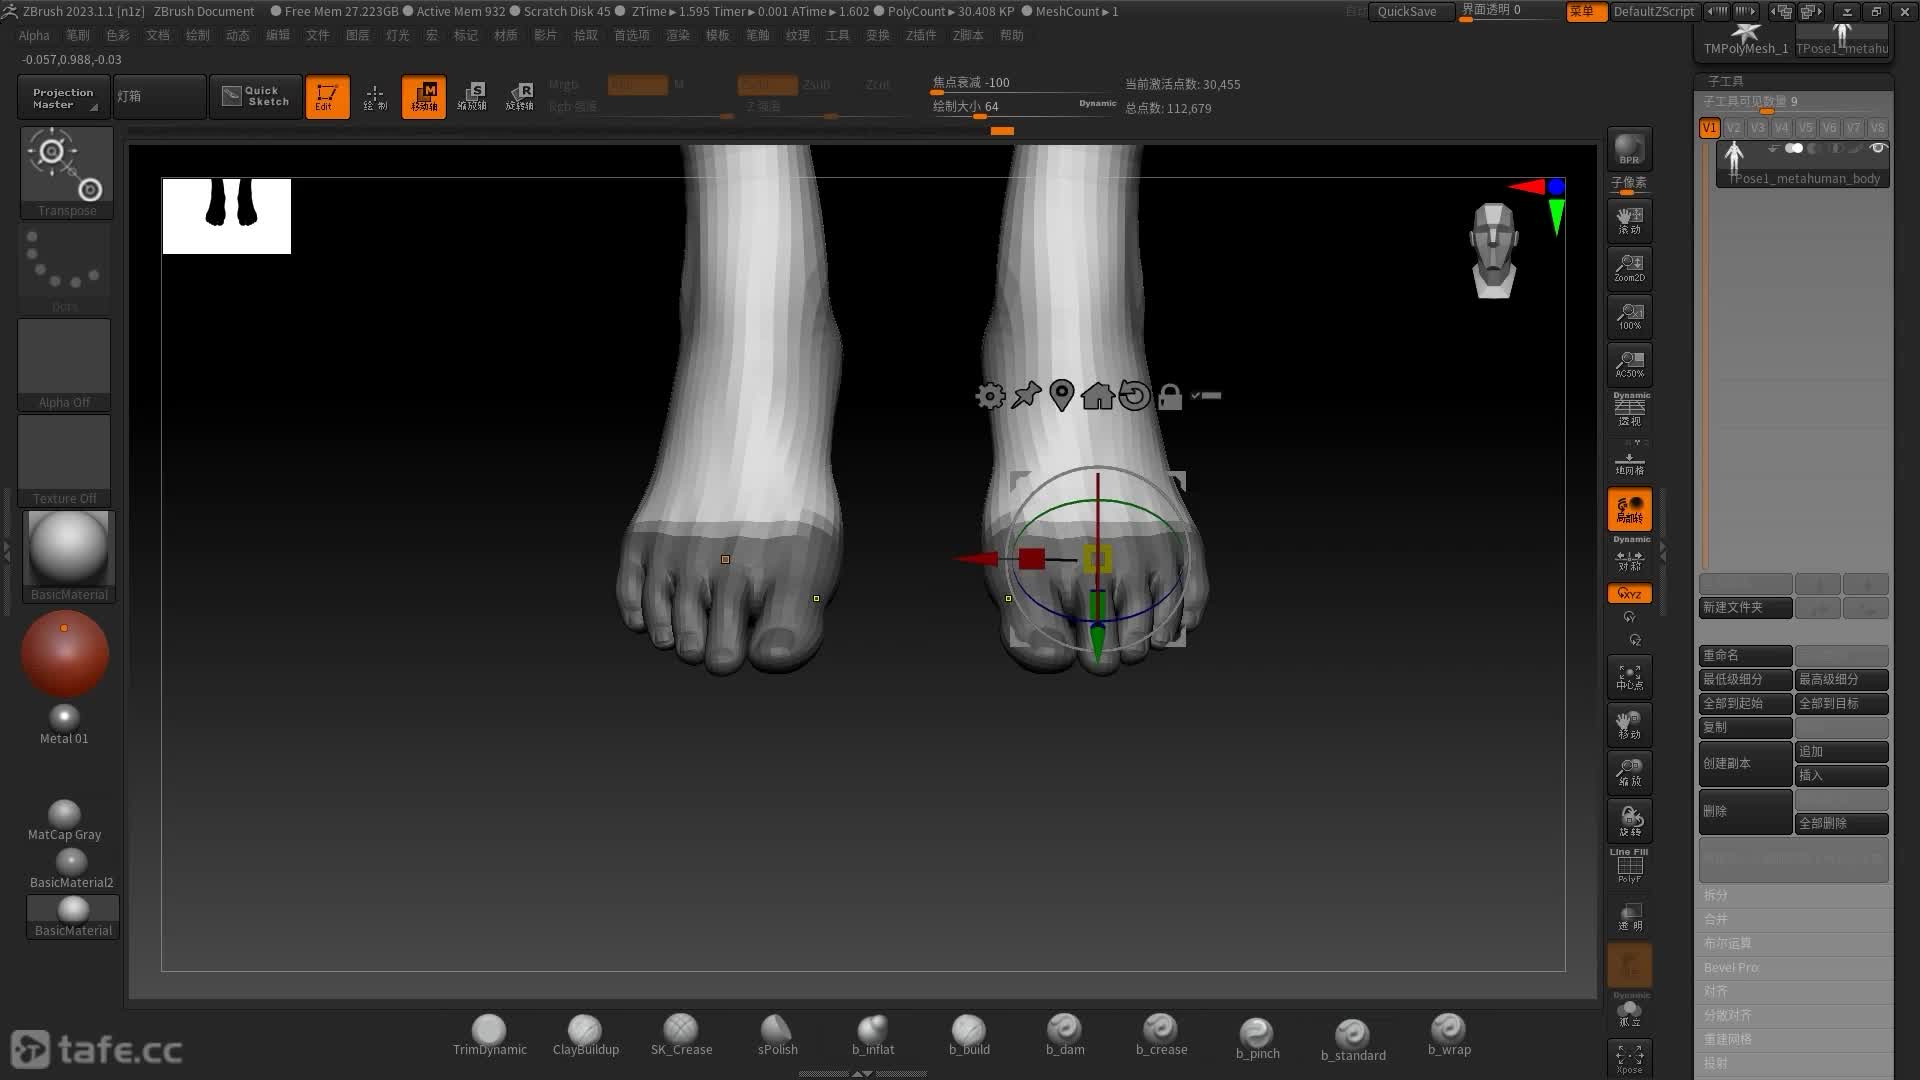Select the Zoom2D view icon
Image resolution: width=1920 pixels, height=1080 pixels.
tap(1629, 267)
